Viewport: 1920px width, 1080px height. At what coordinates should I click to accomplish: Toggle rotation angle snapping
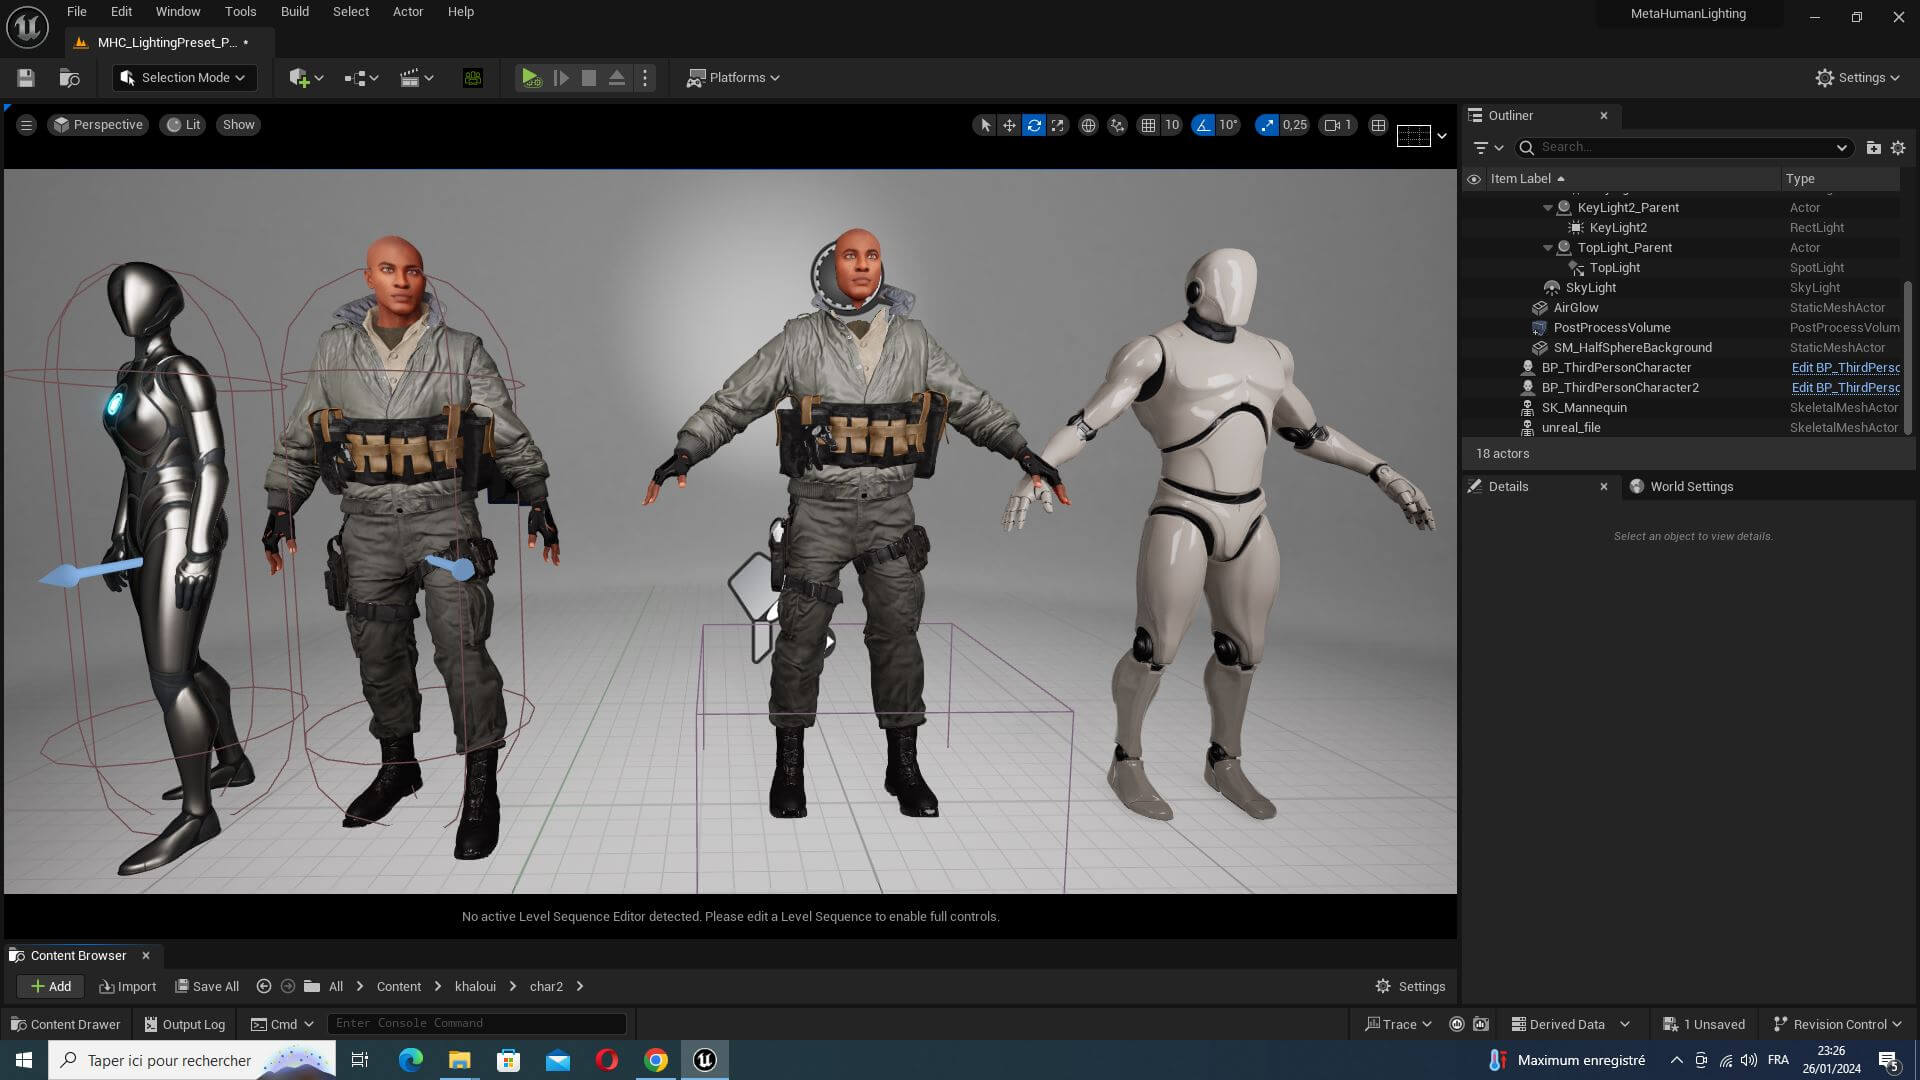pyautogui.click(x=1203, y=125)
